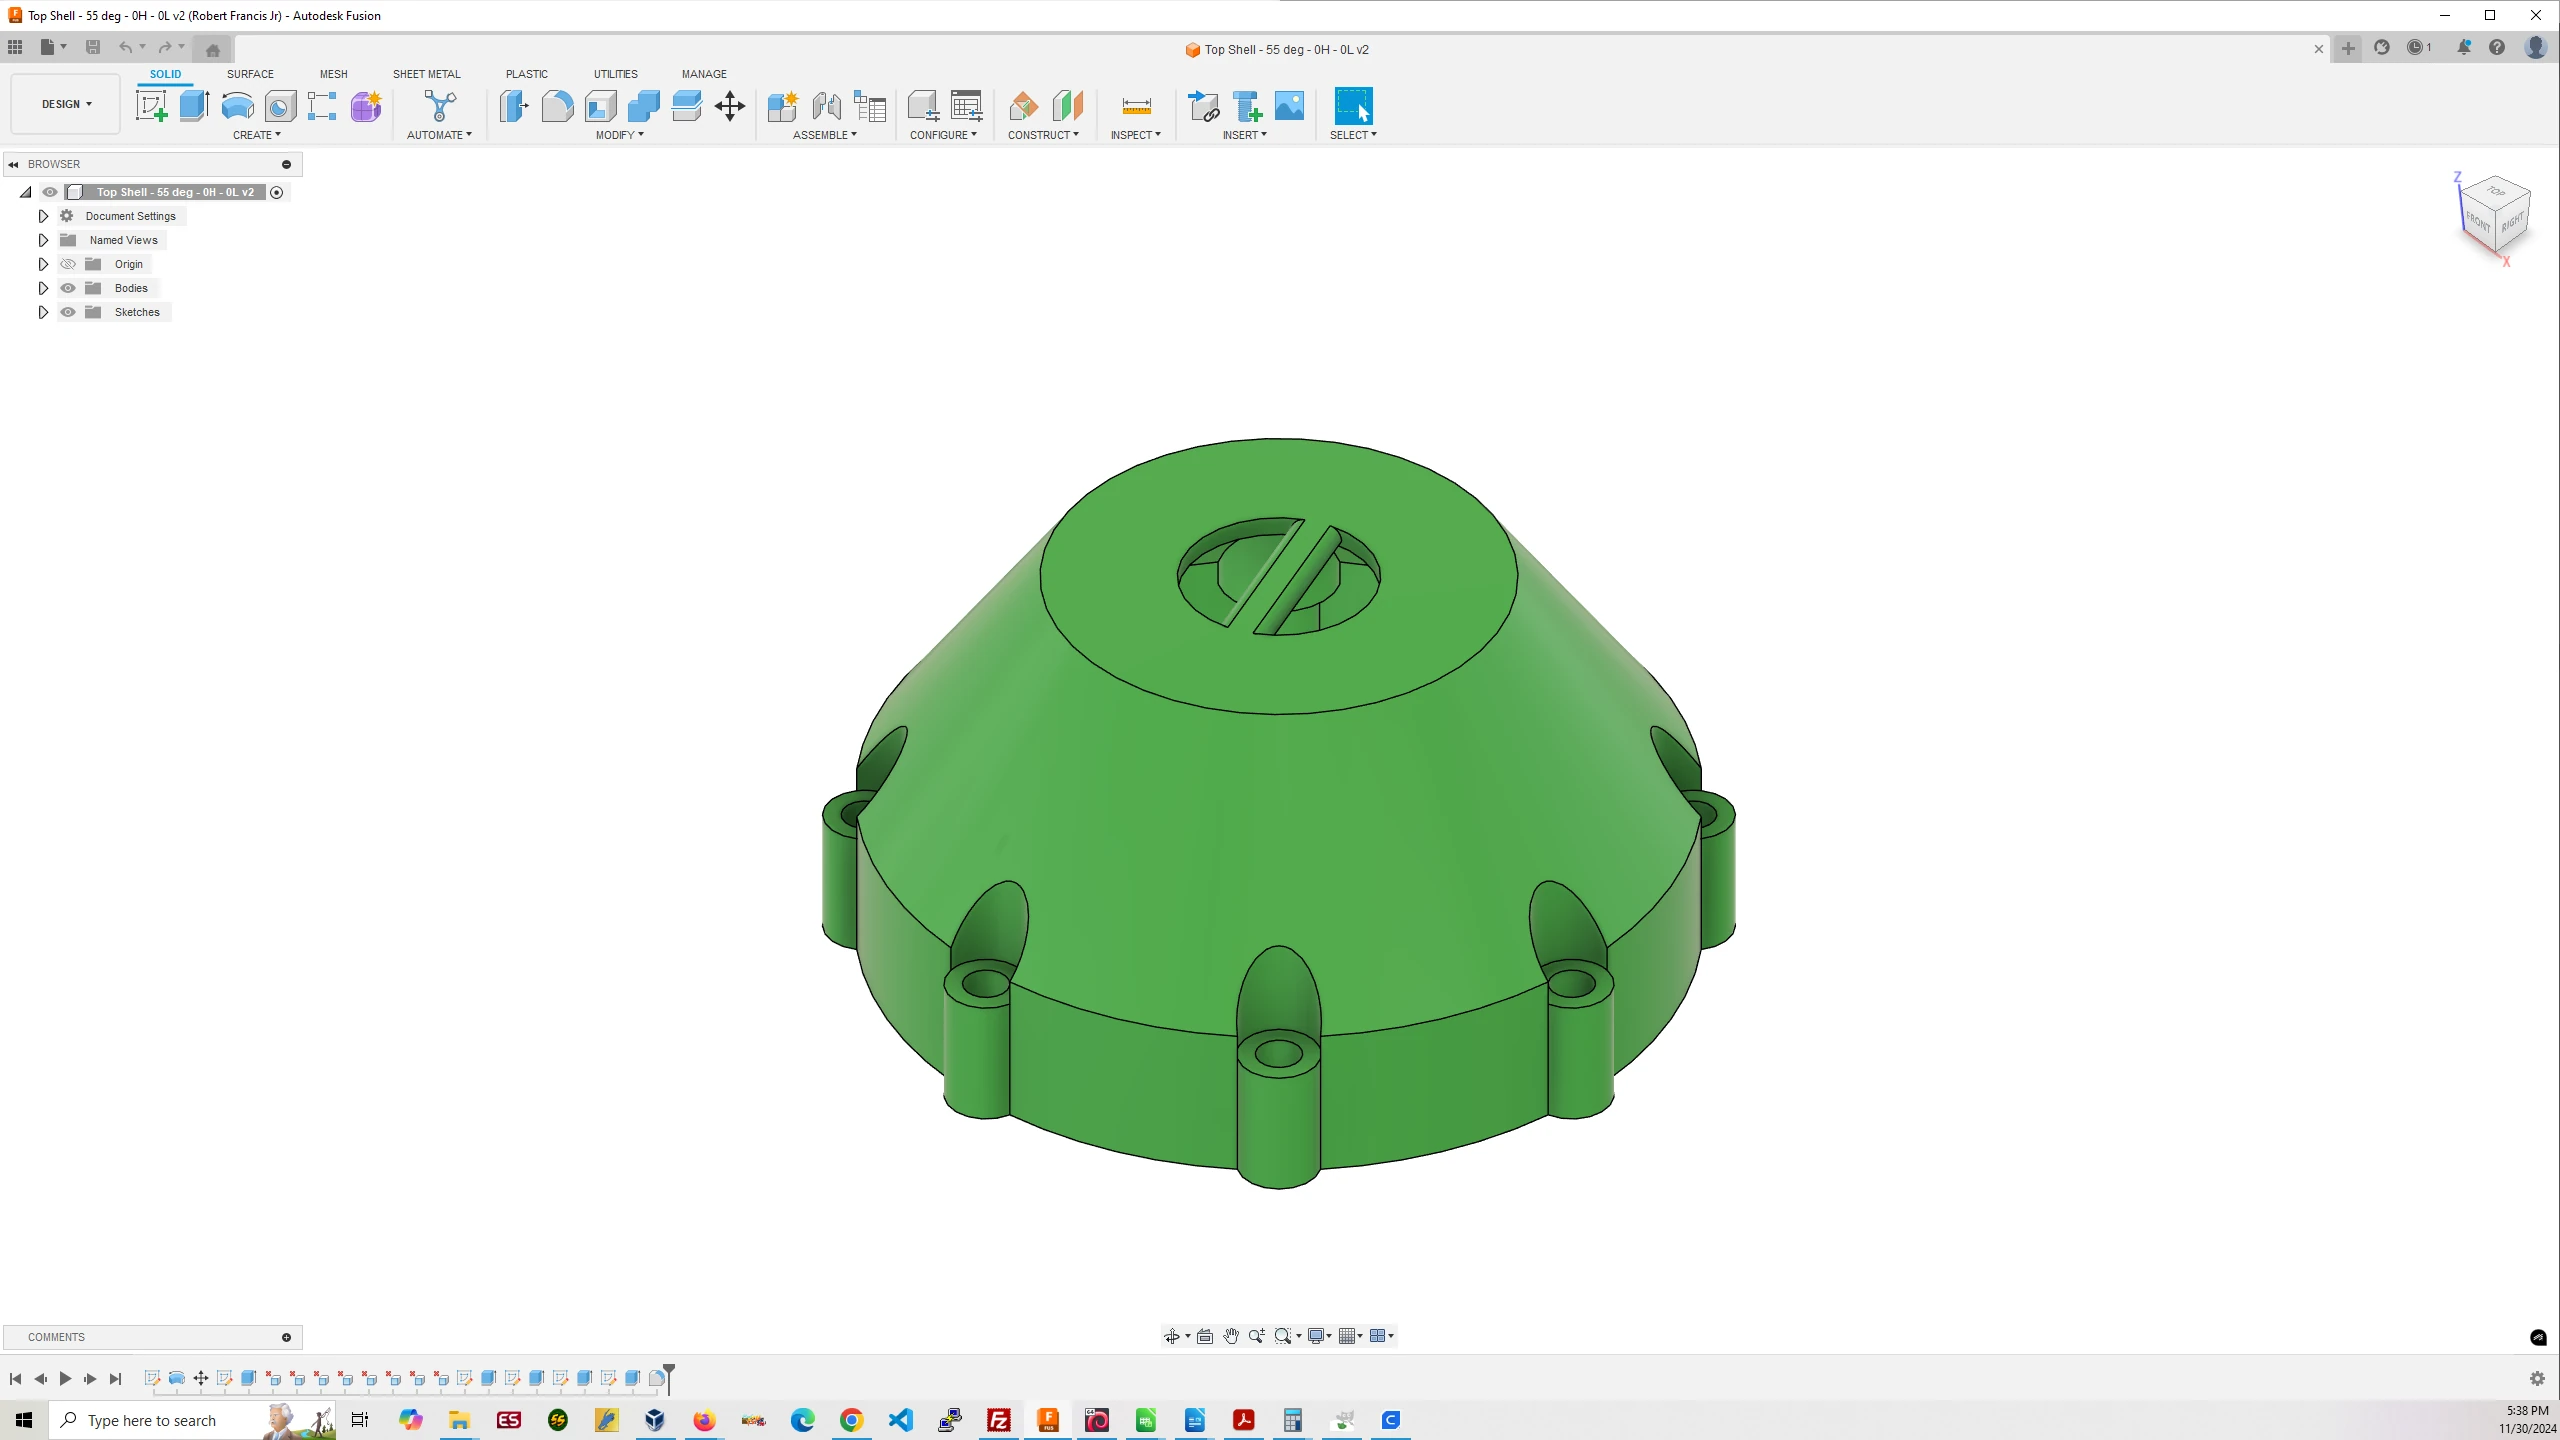This screenshot has width=2560, height=1440.
Task: Click the Assemble dropdown tool
Action: (825, 134)
